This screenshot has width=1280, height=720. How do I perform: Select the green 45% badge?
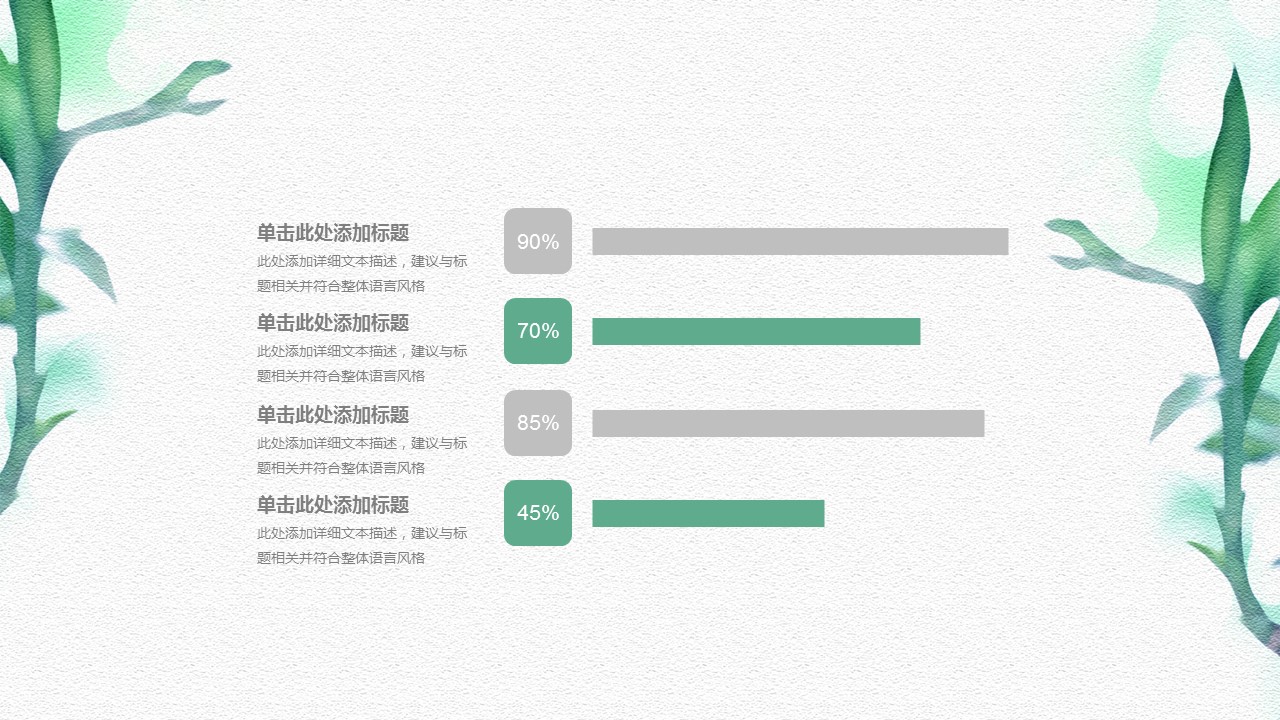tap(538, 513)
